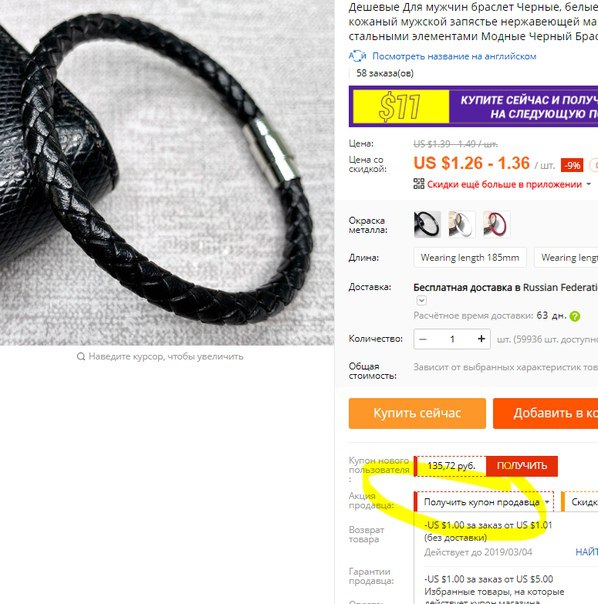Decrease quantity with the minus button
The width and height of the screenshot is (598, 604).
(x=423, y=339)
